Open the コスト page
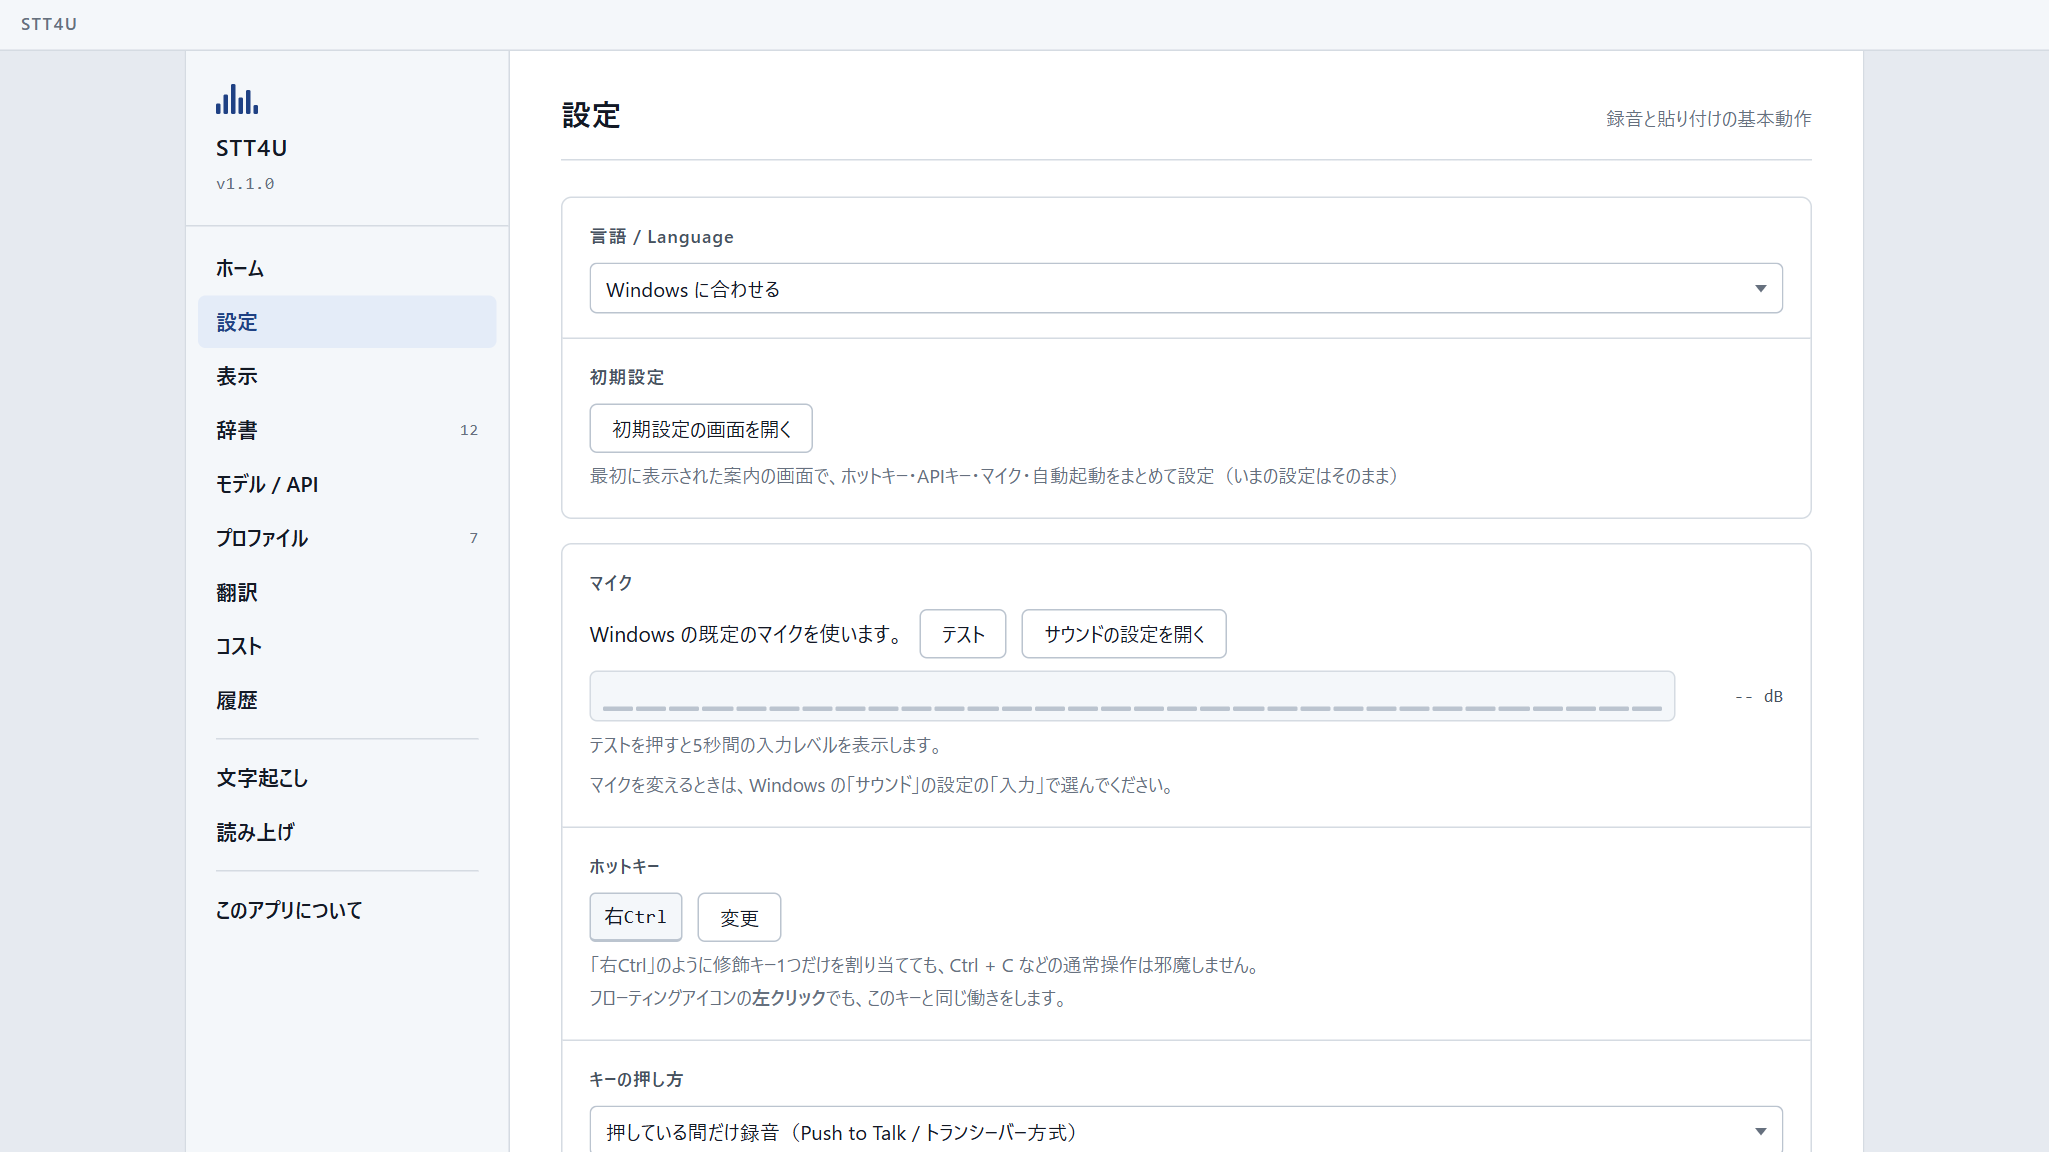The height and width of the screenshot is (1152, 2049). click(x=347, y=646)
